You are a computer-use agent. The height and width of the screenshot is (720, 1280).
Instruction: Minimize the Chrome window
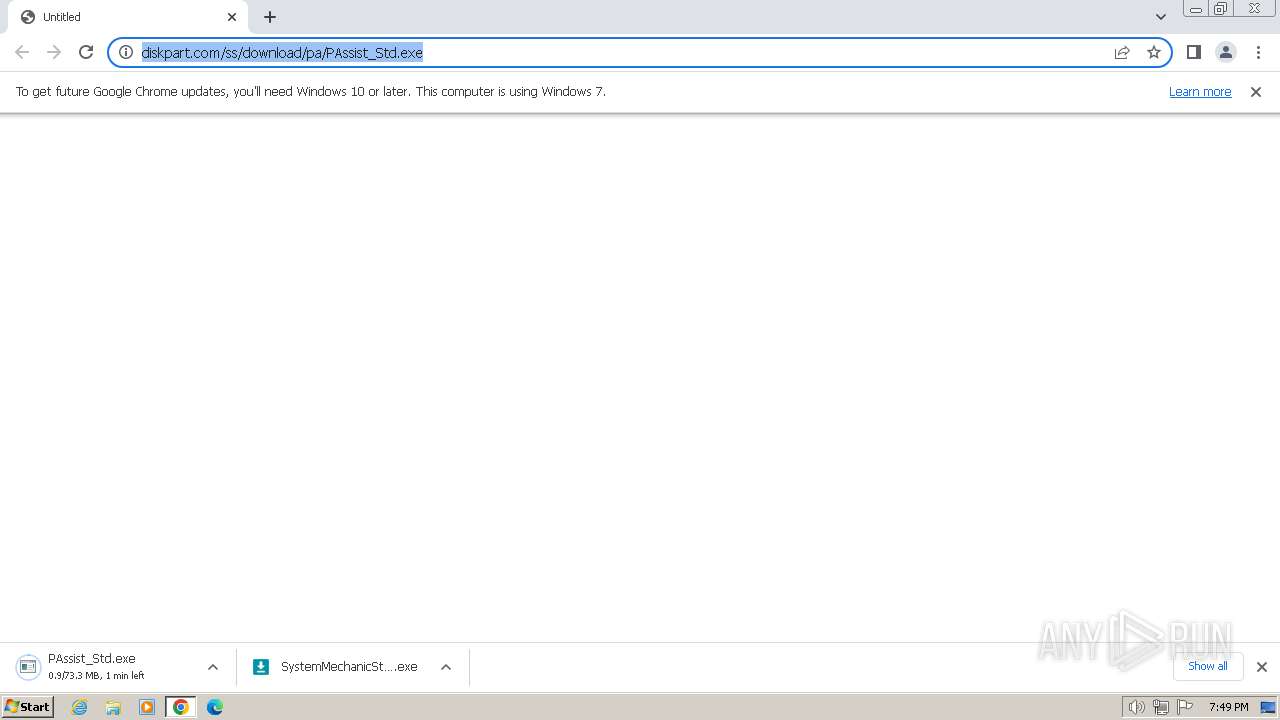tap(1196, 9)
